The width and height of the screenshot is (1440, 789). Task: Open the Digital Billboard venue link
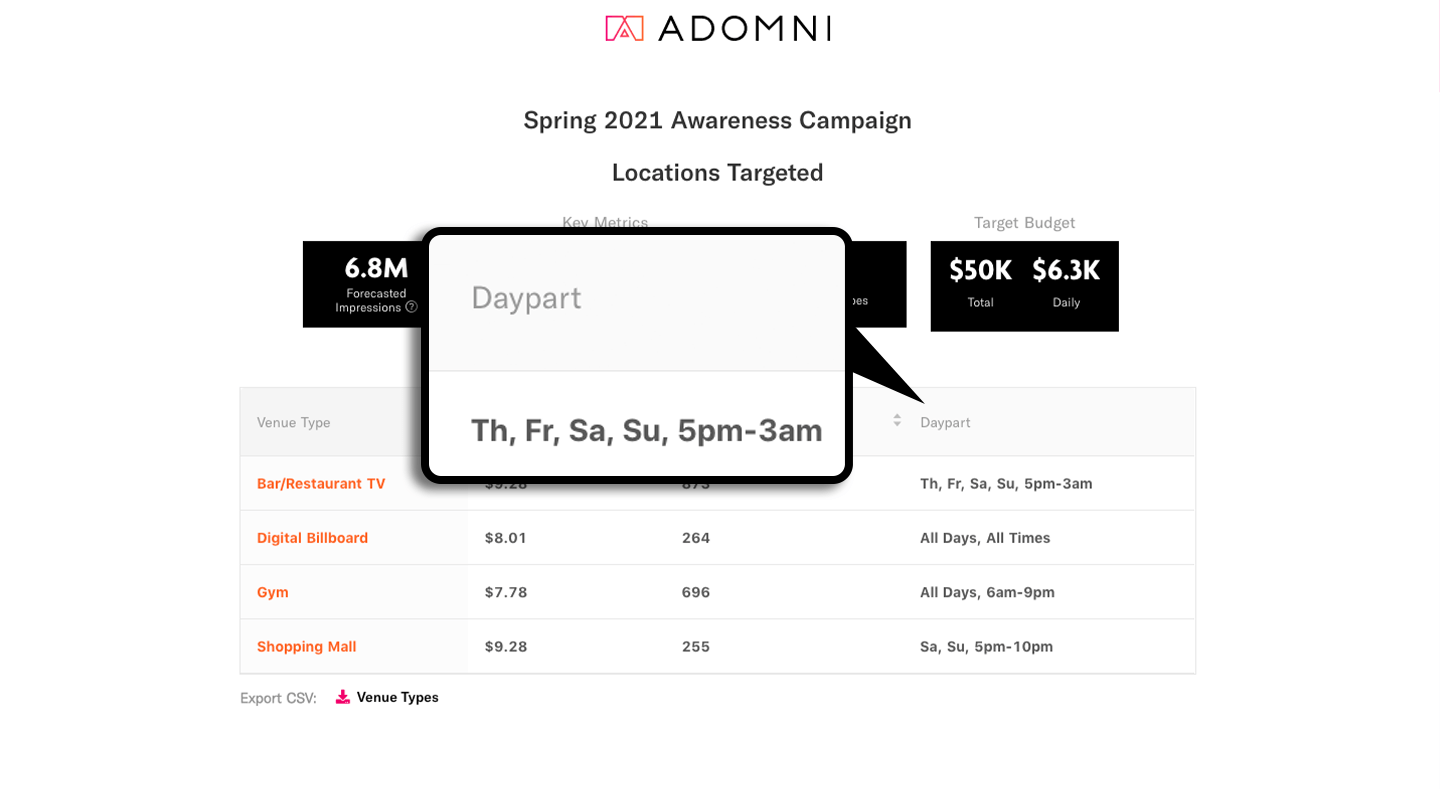click(312, 538)
